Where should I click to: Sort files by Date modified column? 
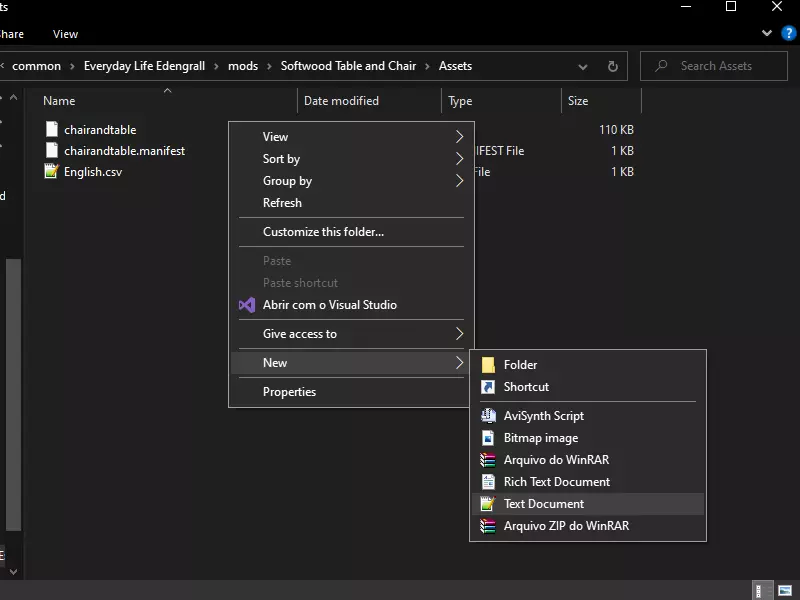coord(341,101)
